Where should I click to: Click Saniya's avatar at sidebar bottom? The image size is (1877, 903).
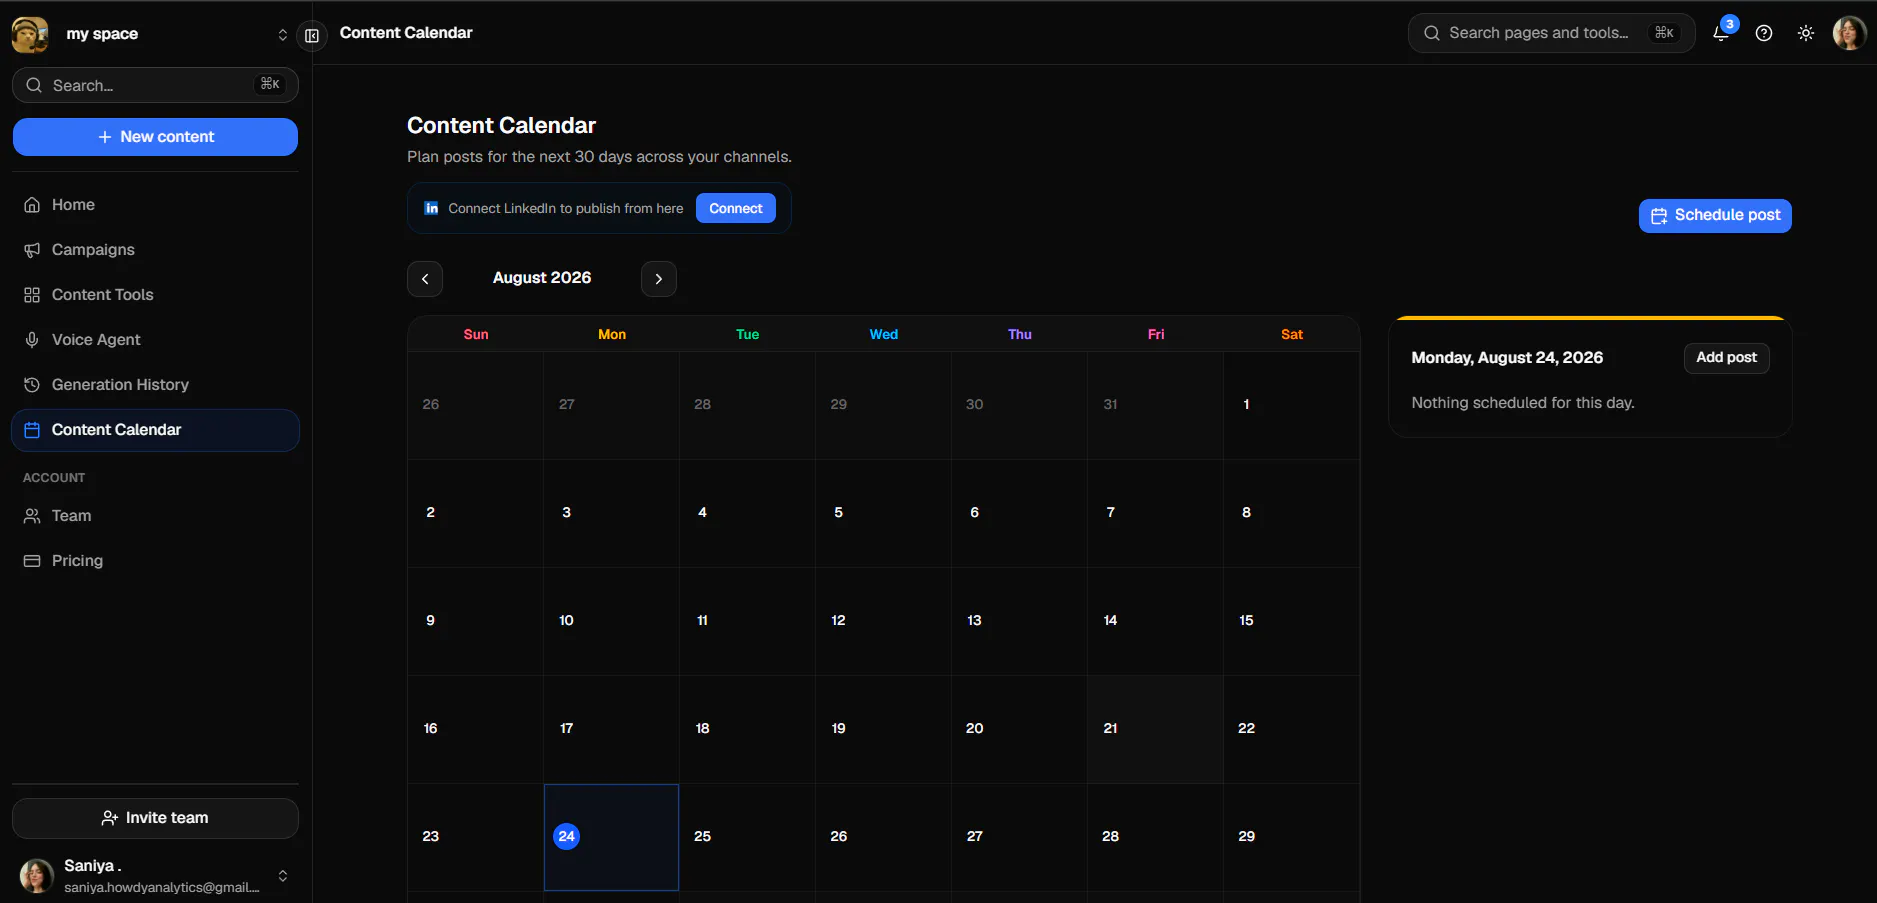(37, 876)
